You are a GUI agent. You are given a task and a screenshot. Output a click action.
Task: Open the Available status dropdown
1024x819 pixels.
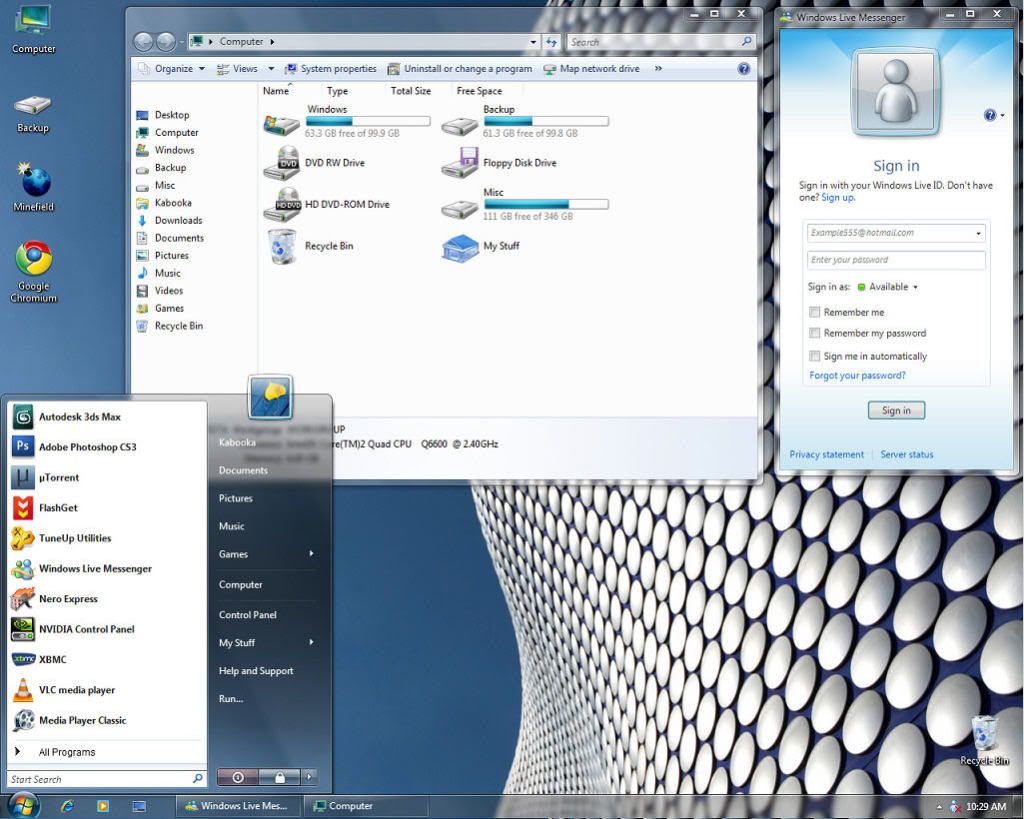[888, 287]
